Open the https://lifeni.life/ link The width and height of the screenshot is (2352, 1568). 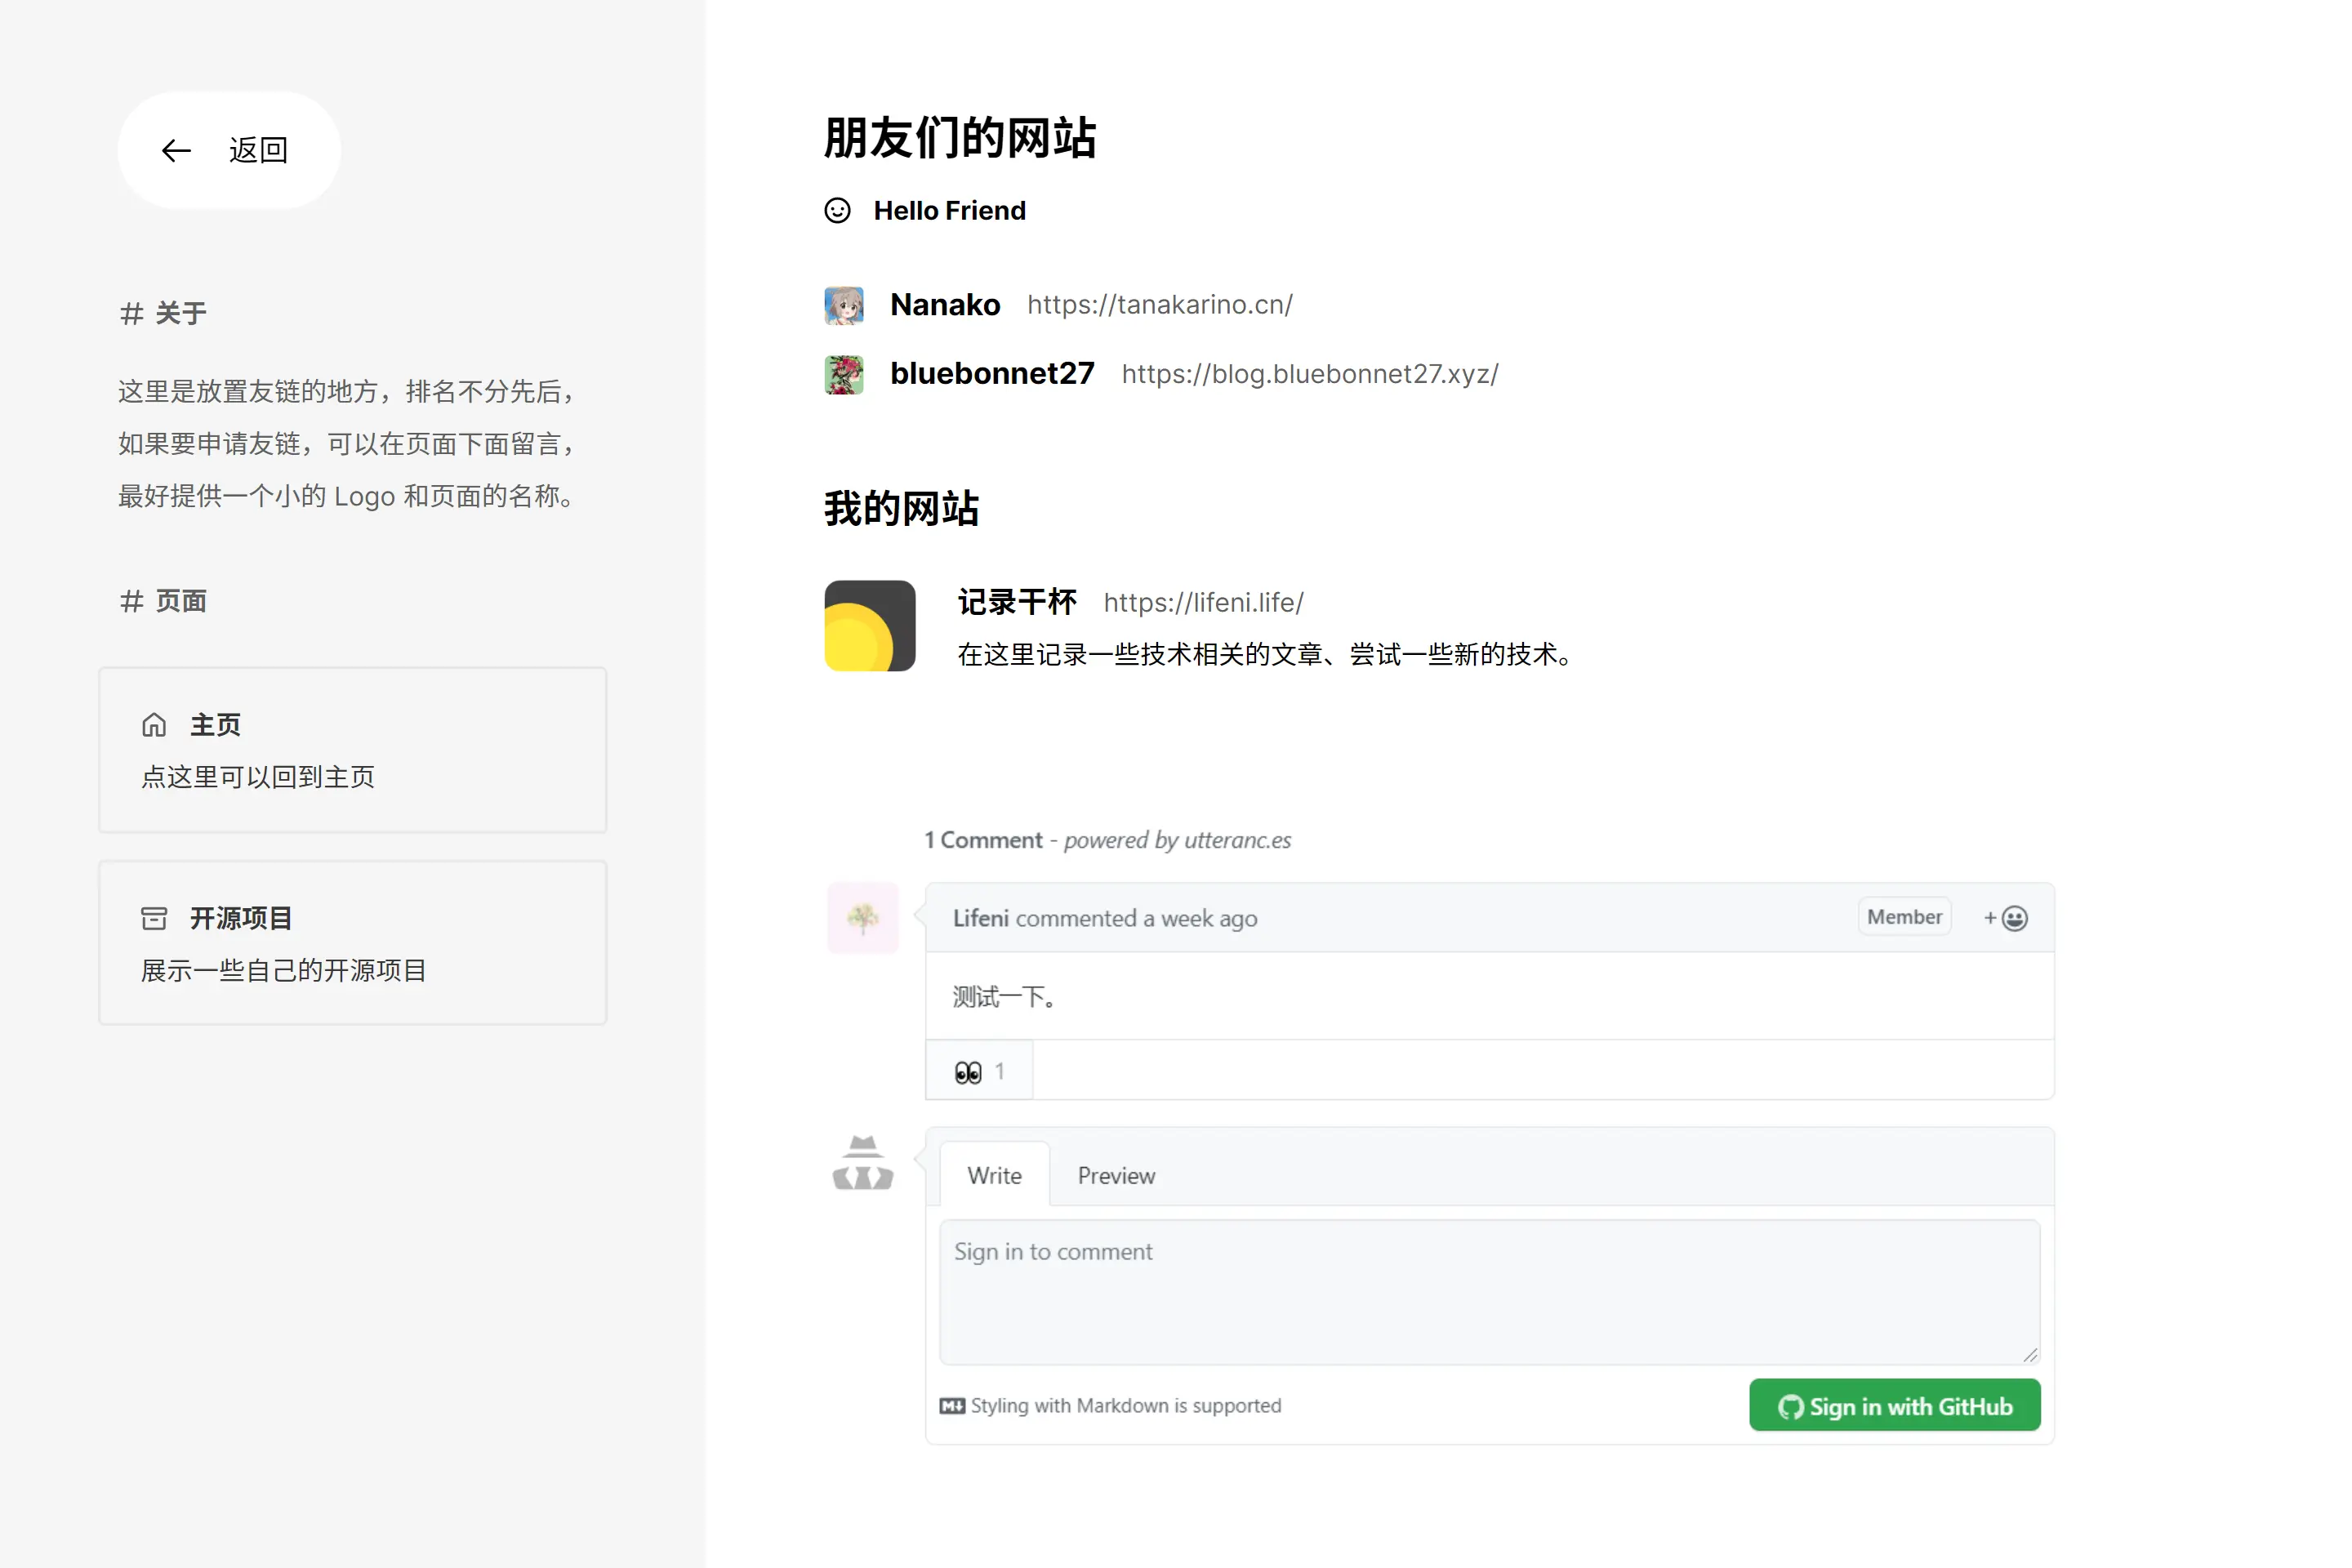click(1202, 602)
